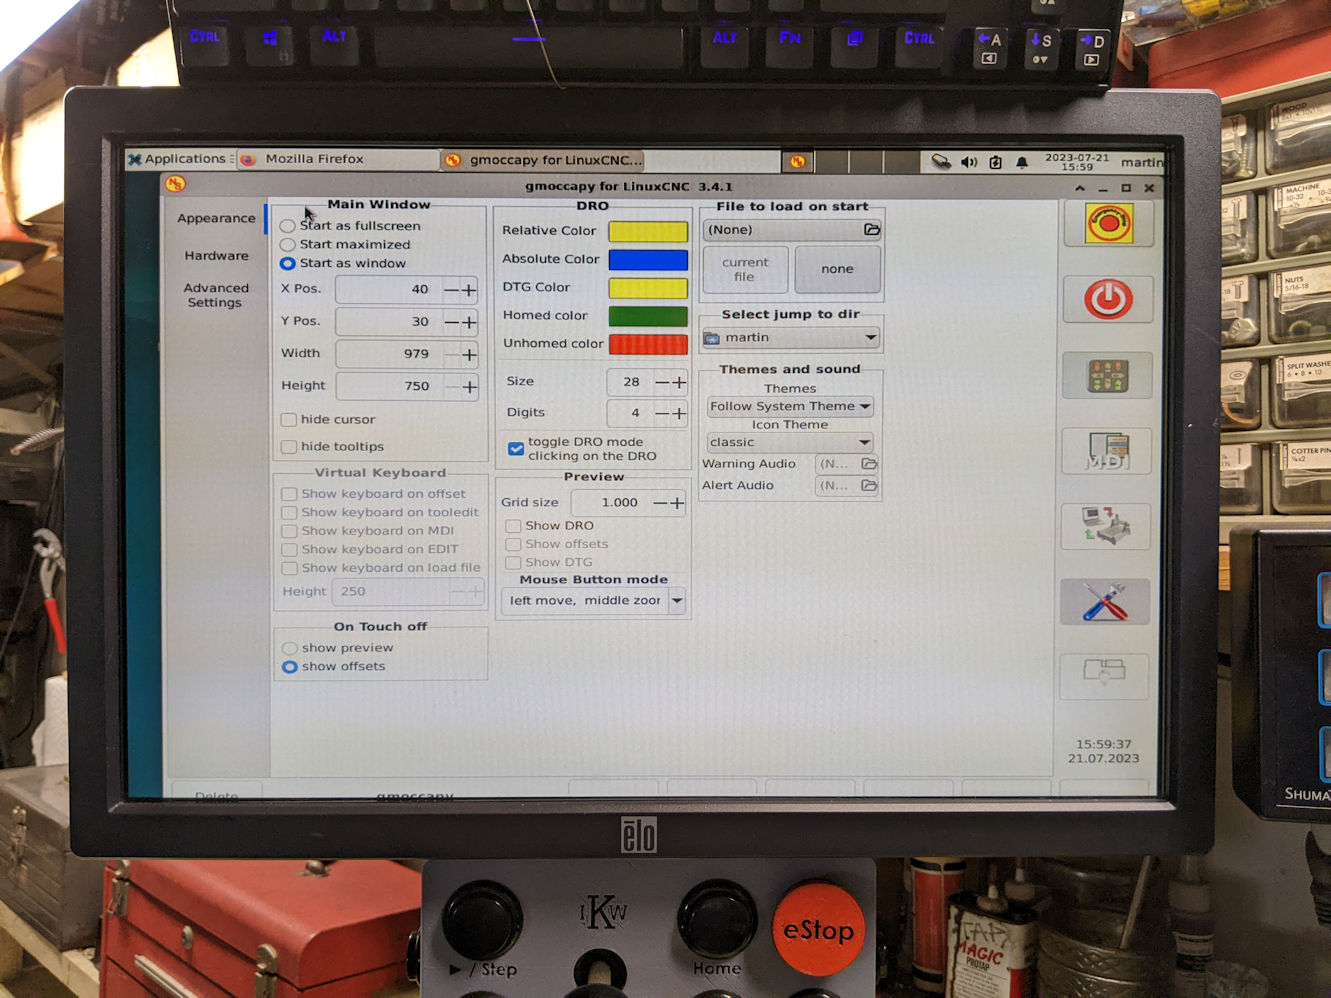
Task: Open the volume speaker tray icon
Action: (x=969, y=162)
